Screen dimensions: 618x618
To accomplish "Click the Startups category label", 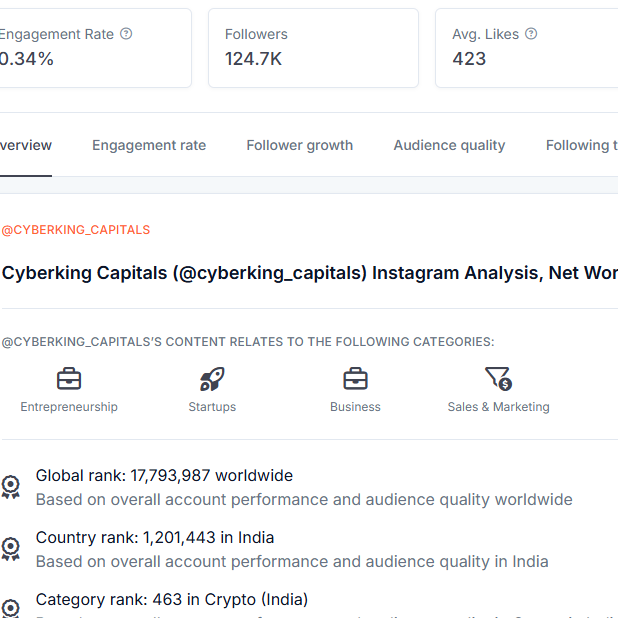I will coord(212,407).
